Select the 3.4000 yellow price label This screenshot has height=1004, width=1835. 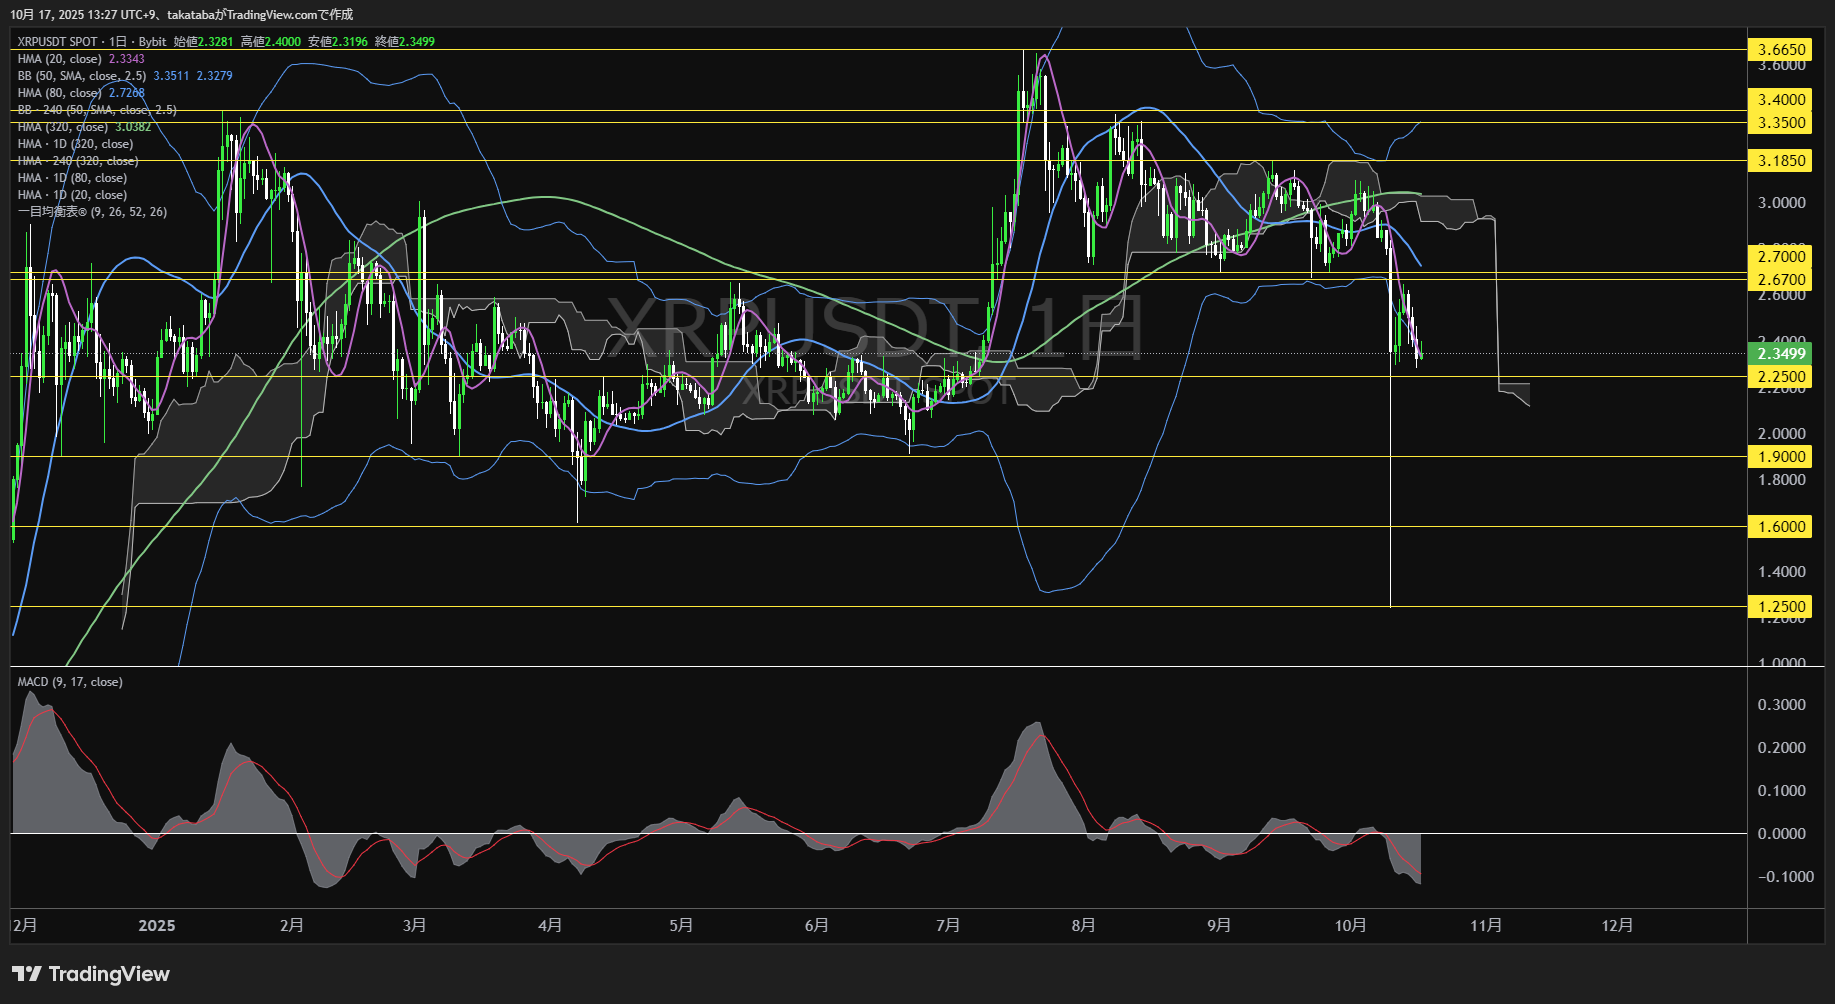tap(1781, 100)
